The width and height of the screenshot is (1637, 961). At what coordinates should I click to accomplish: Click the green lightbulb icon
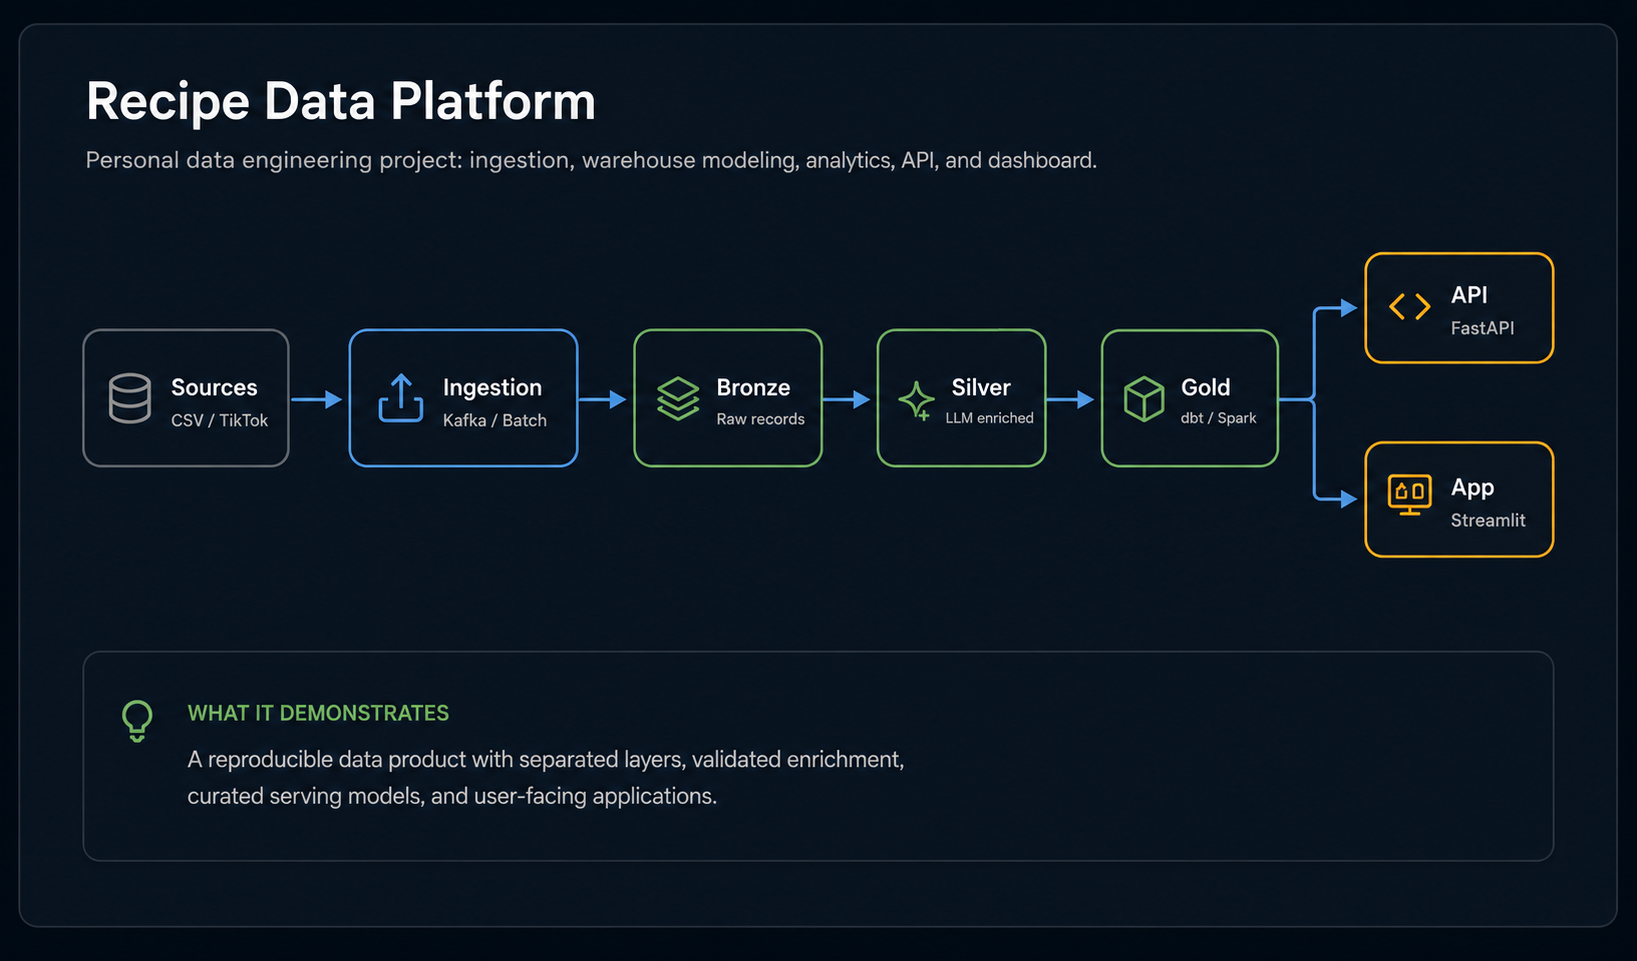137,720
